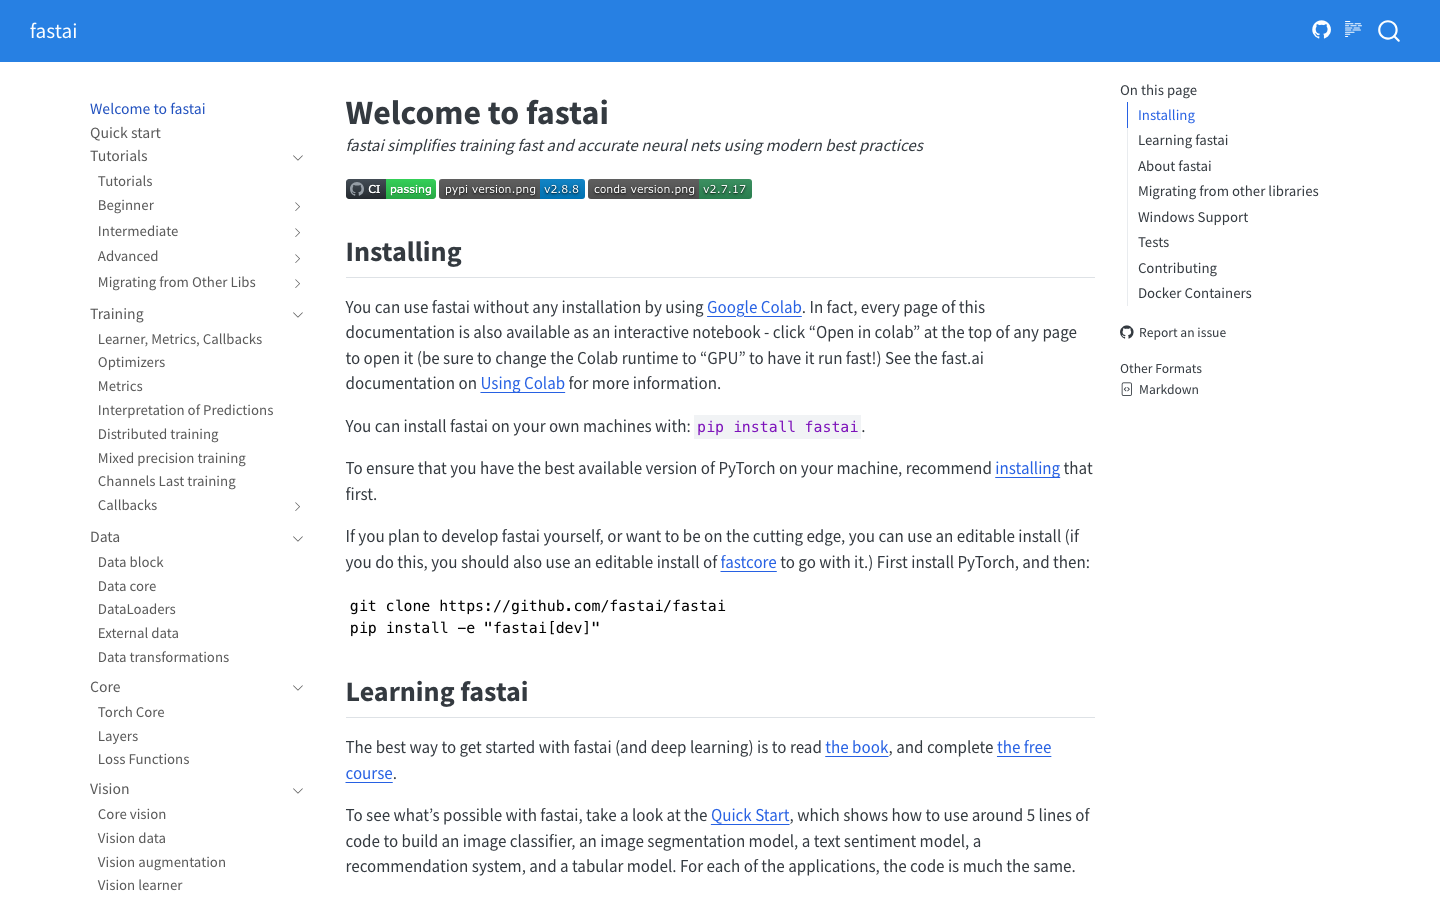The width and height of the screenshot is (1440, 900).
Task: Open Interpretation of Predictions page
Action: point(185,410)
